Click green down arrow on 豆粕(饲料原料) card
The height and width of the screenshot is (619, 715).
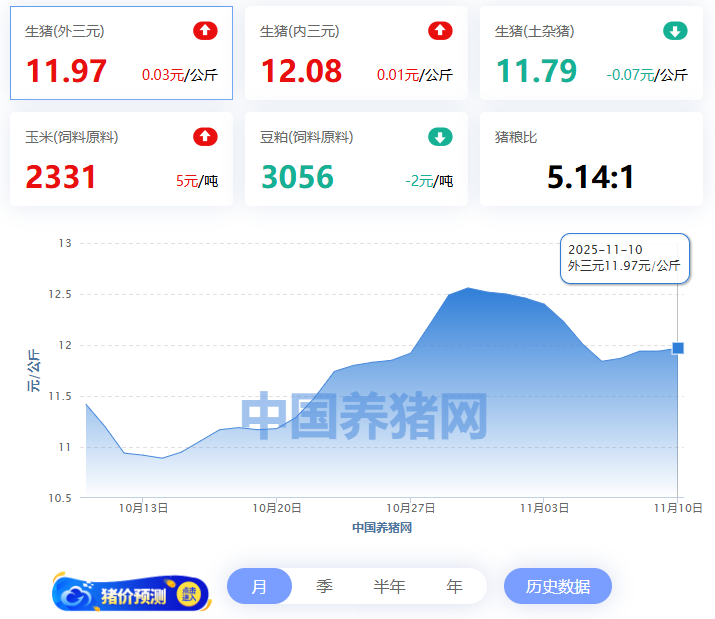point(440,137)
